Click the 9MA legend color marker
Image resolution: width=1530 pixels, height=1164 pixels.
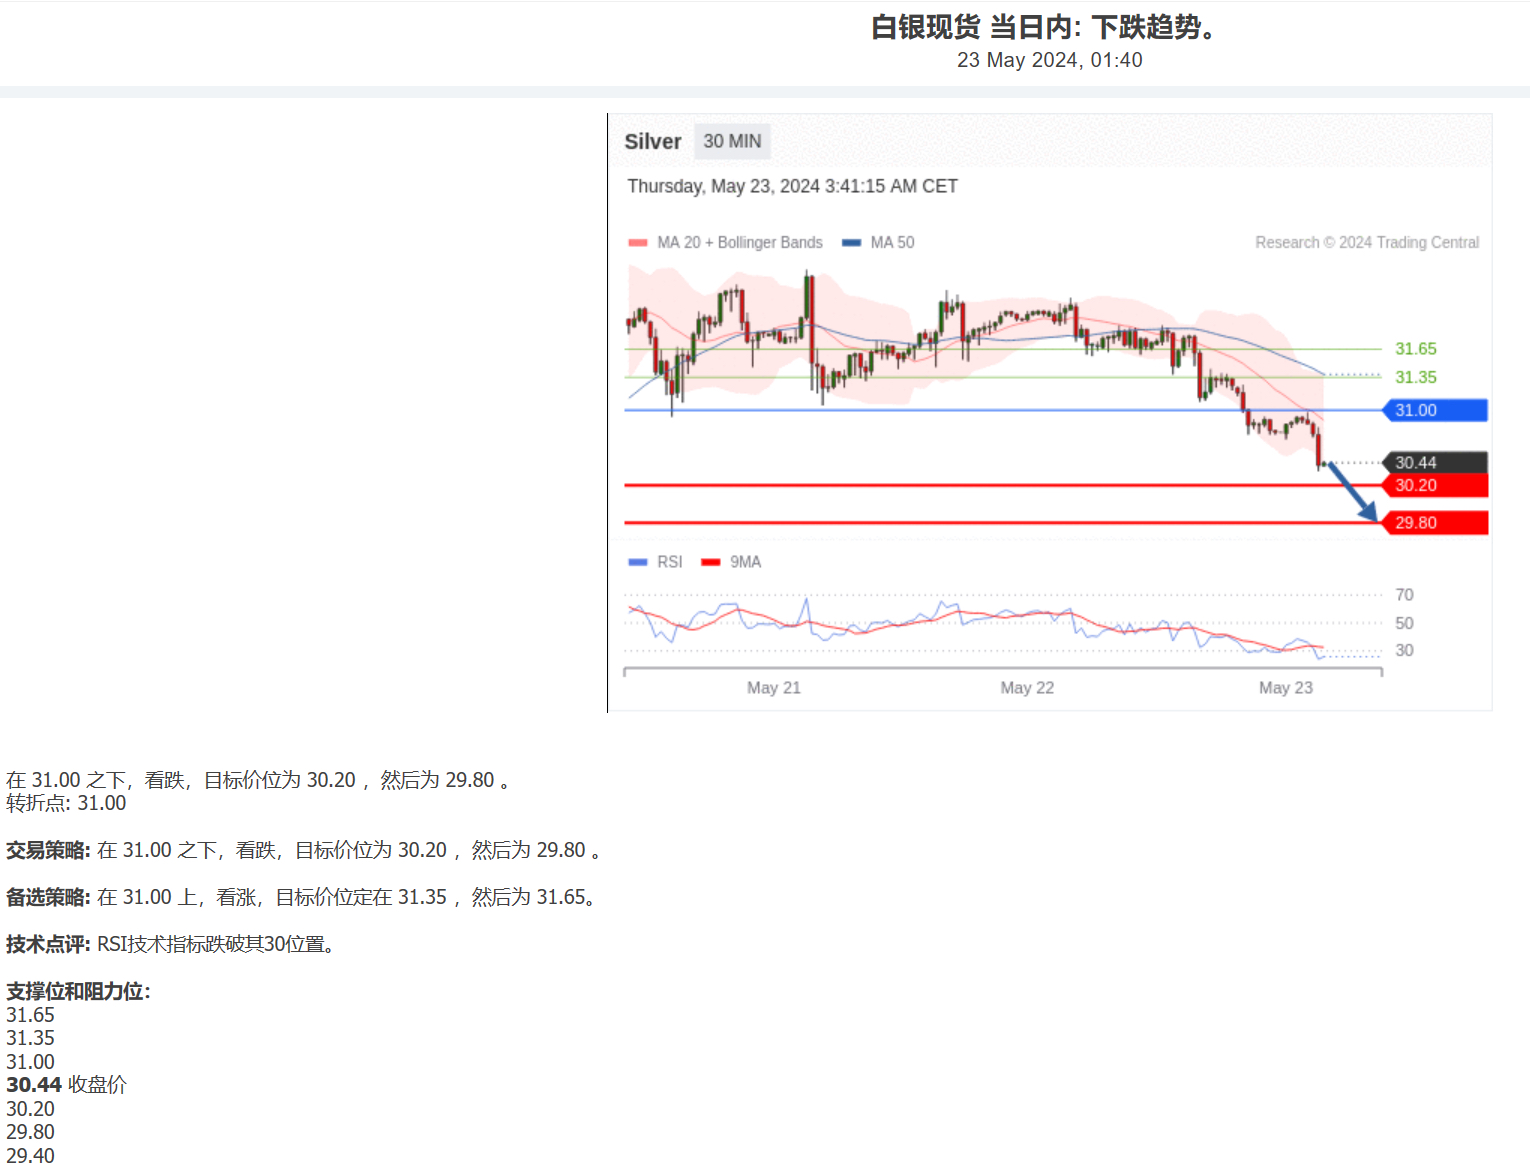710,561
